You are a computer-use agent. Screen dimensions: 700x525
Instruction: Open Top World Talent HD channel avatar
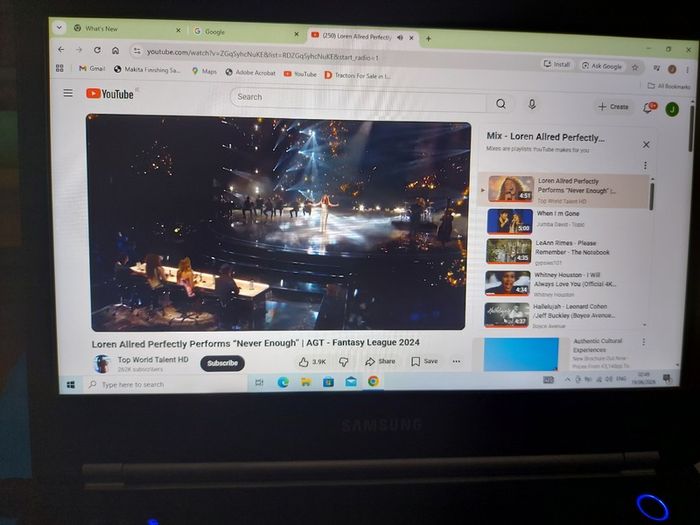[x=102, y=364]
